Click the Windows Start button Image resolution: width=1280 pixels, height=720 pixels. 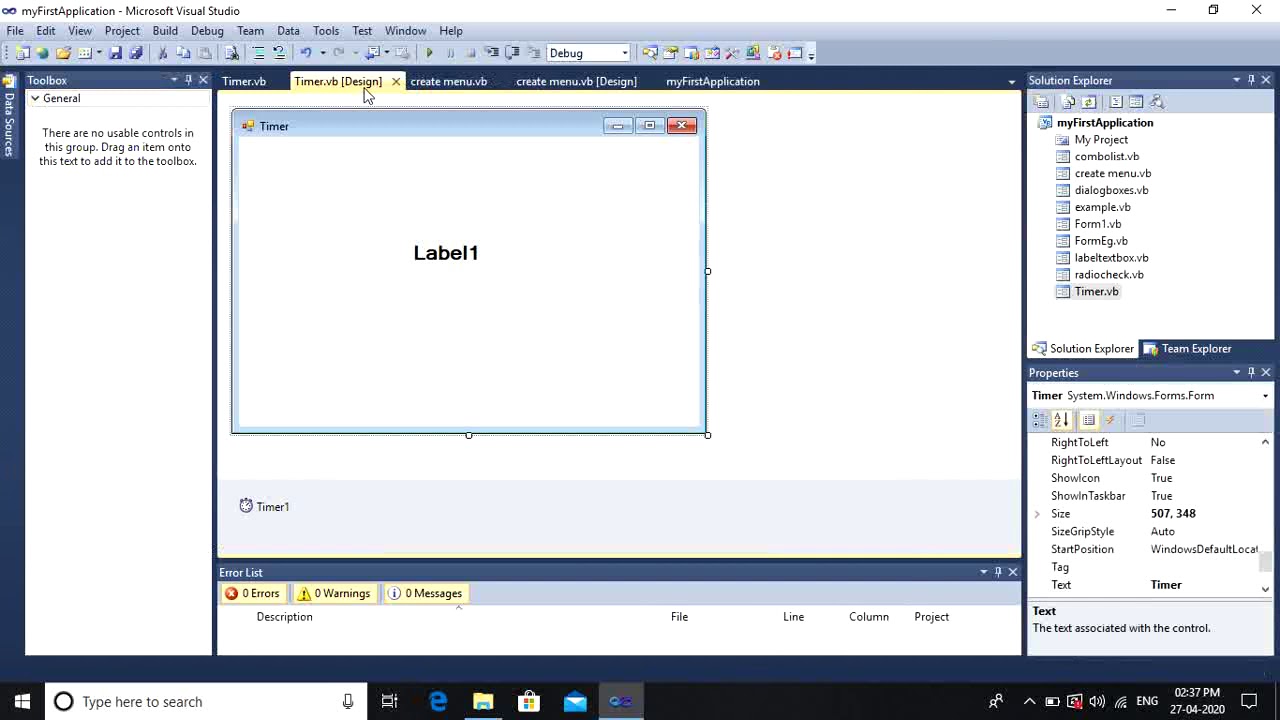point(22,701)
